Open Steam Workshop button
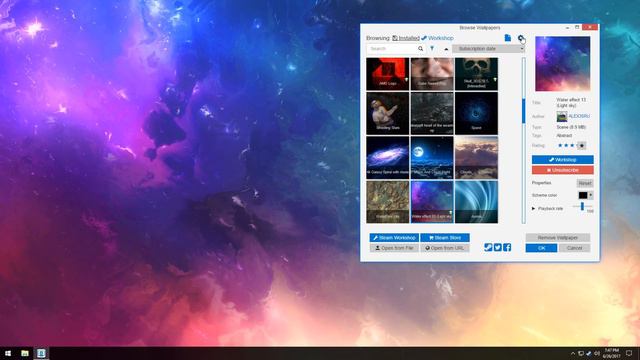 [x=394, y=238]
